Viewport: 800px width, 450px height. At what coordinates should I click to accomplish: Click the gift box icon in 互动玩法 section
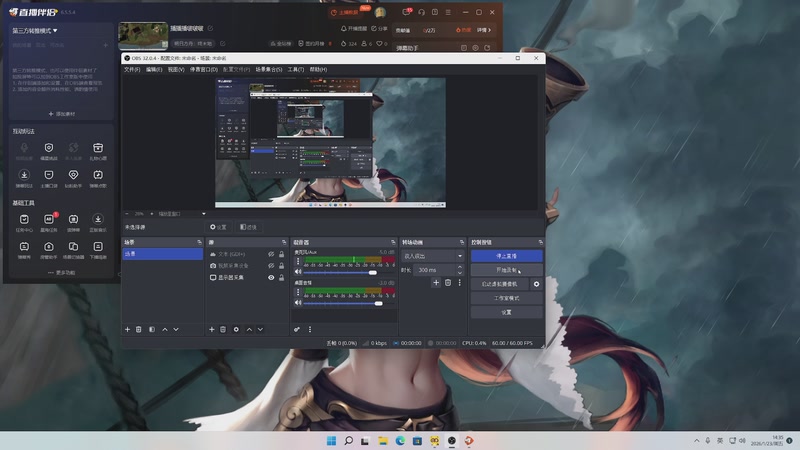tap(98, 147)
